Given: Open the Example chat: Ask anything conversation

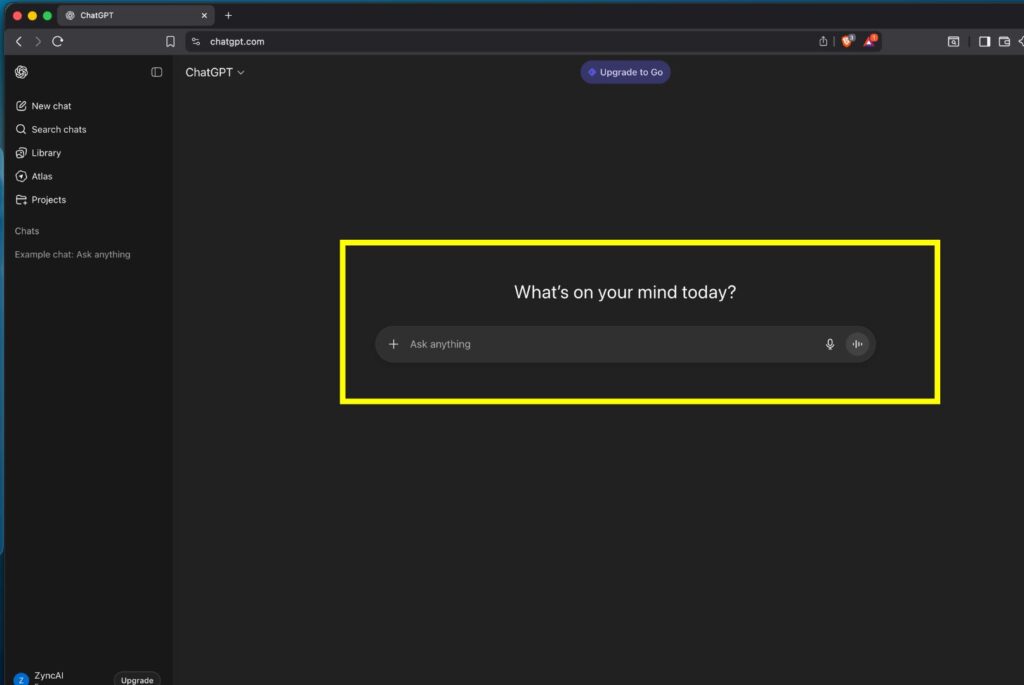Looking at the screenshot, I should (x=72, y=255).
